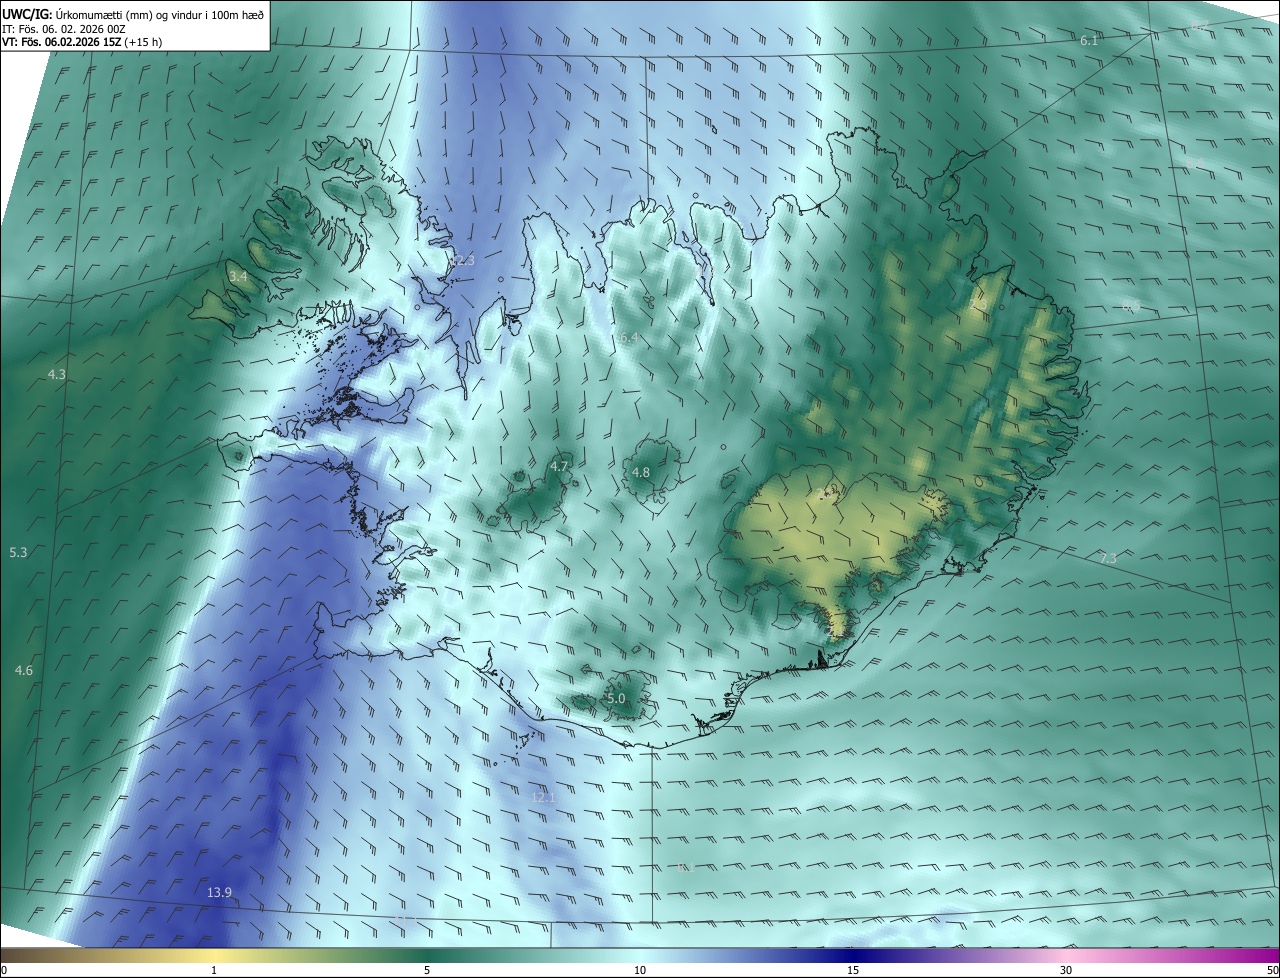Click the 4.3 value label
Viewport: 1280px width, 978px height.
point(57,375)
